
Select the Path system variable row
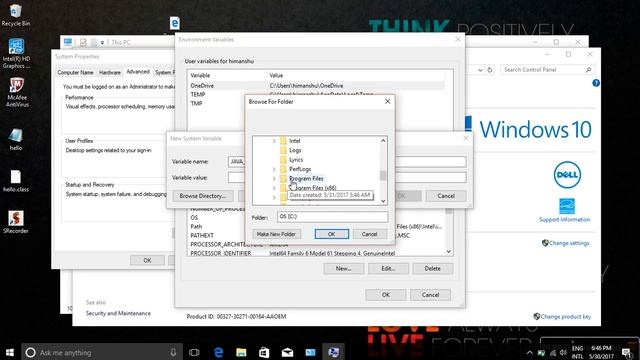click(196, 227)
